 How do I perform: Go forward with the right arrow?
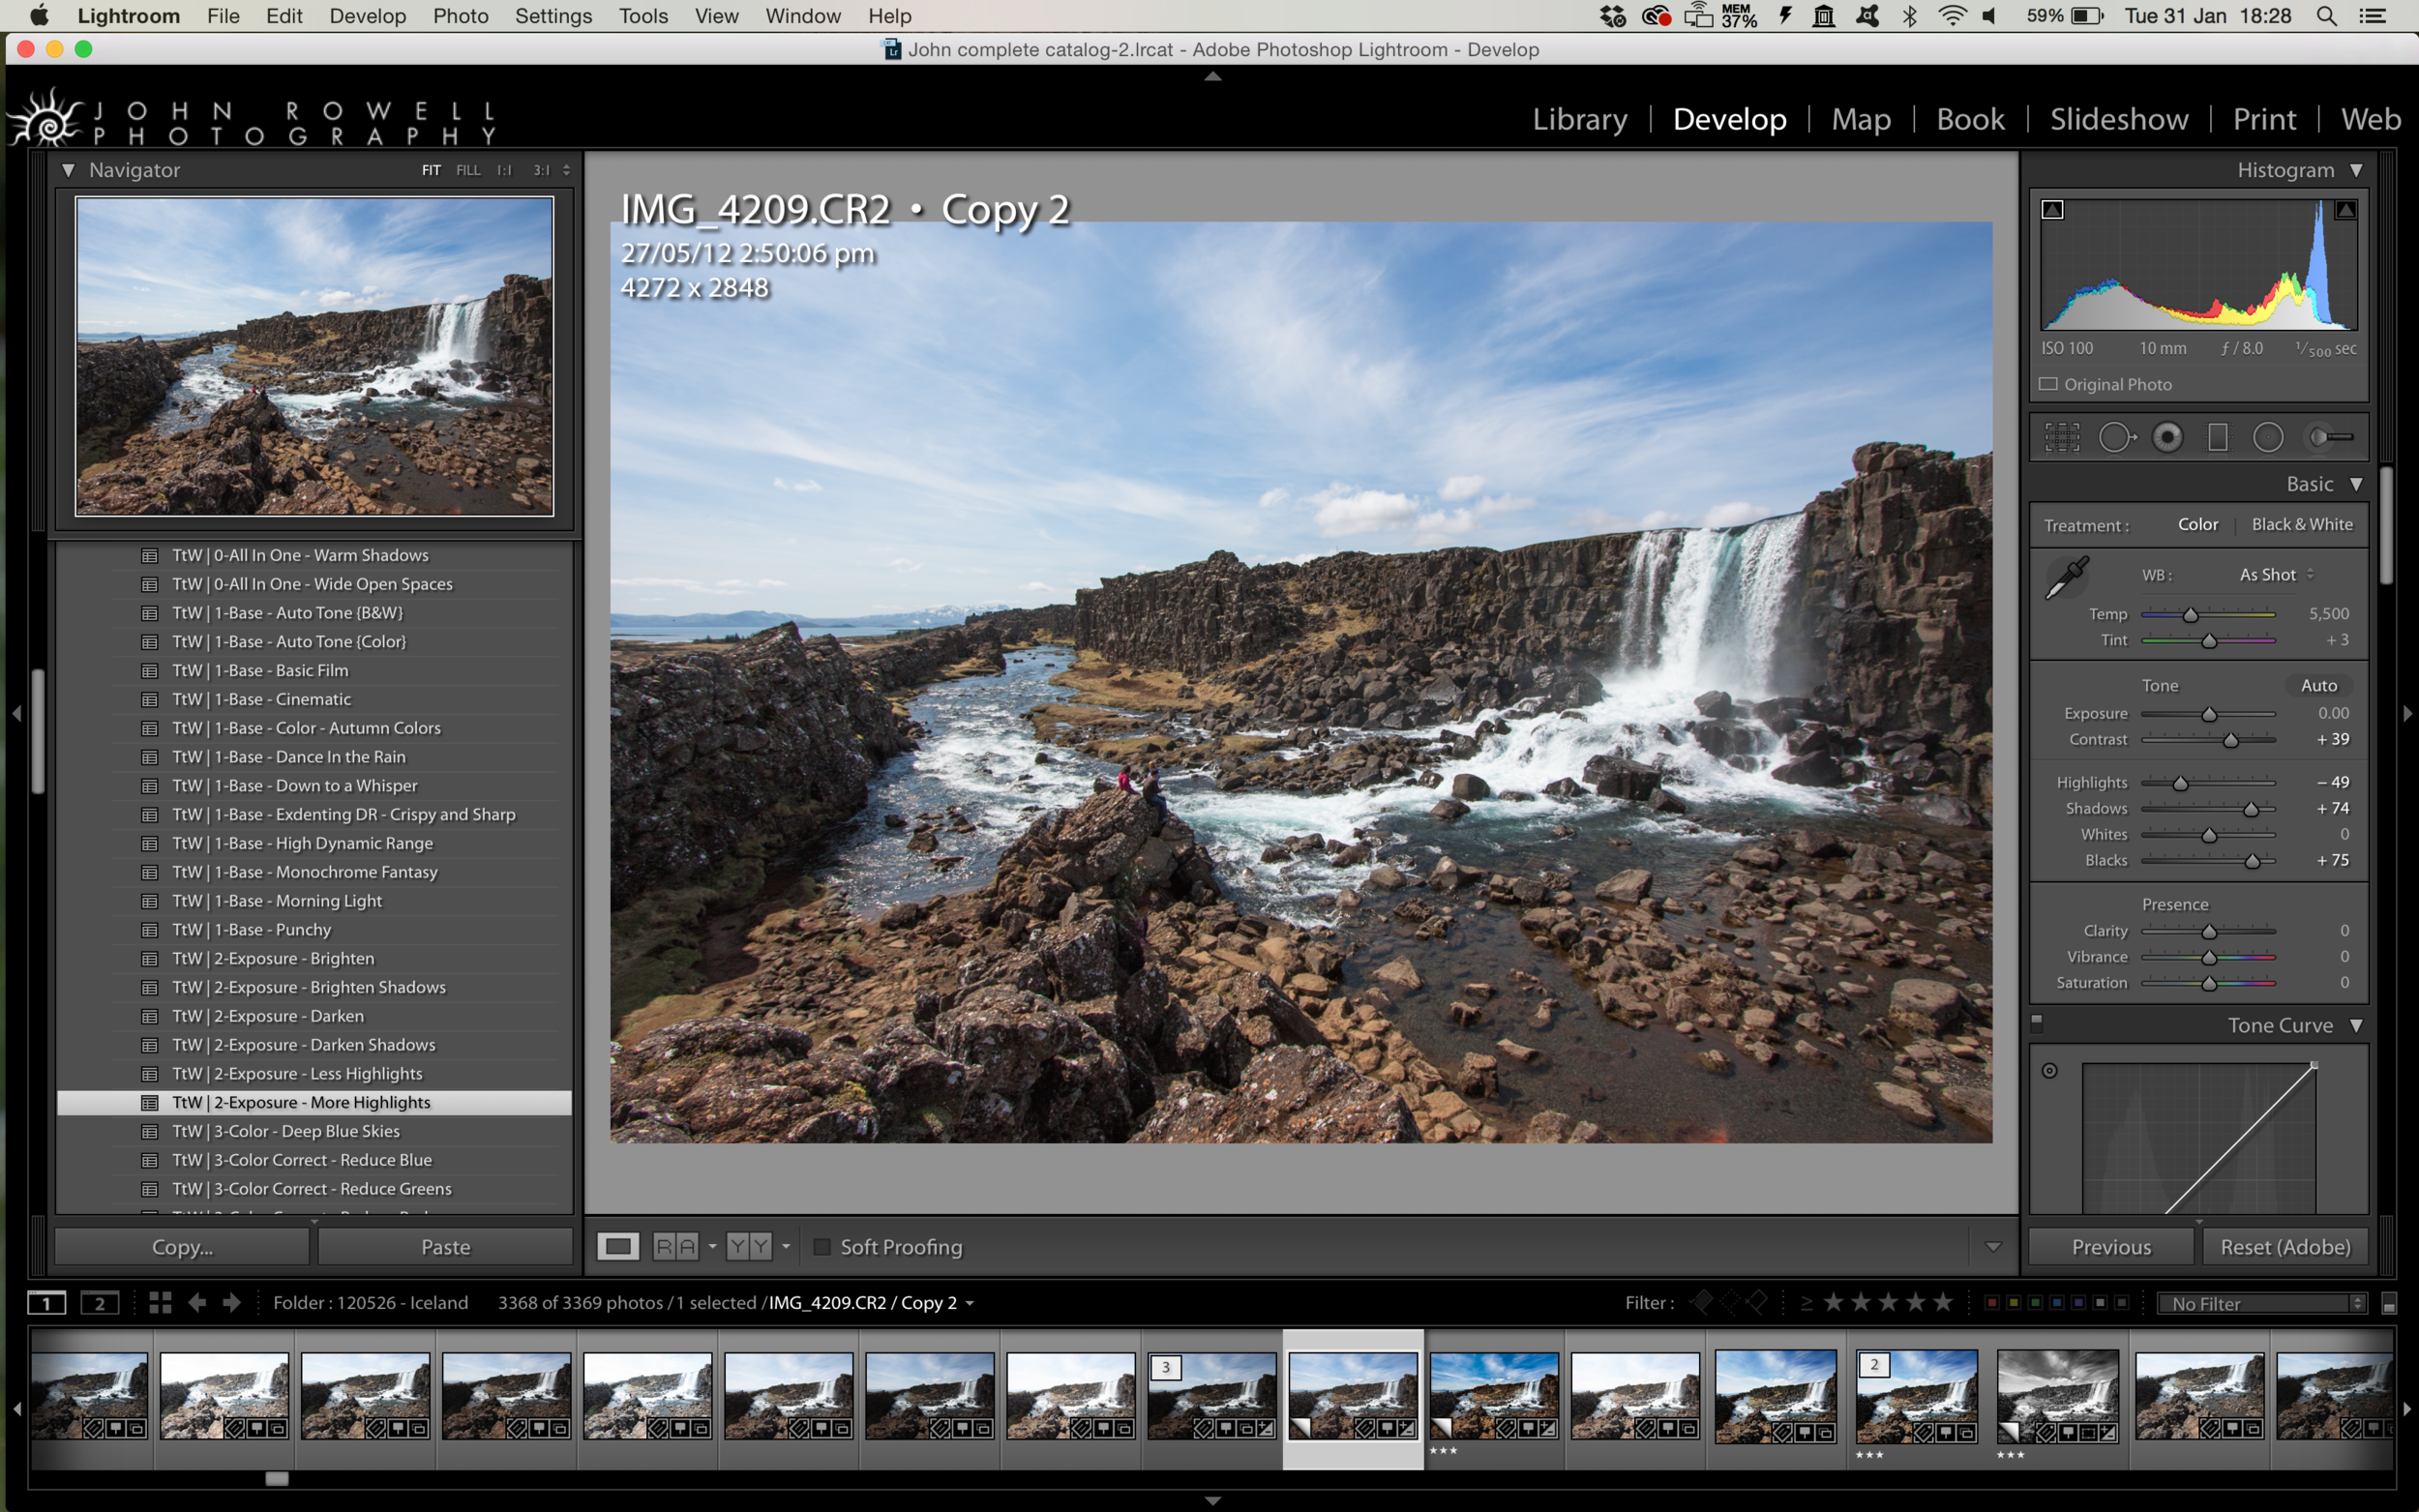click(231, 1302)
